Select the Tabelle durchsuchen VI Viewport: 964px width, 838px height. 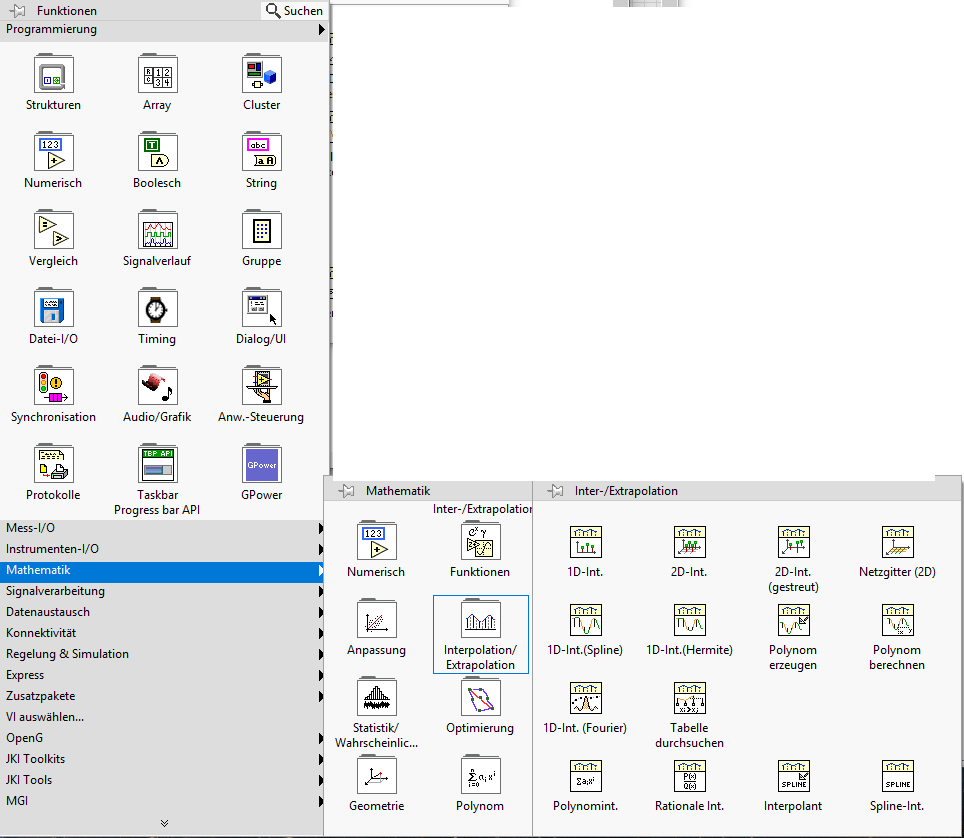pyautogui.click(x=689, y=698)
